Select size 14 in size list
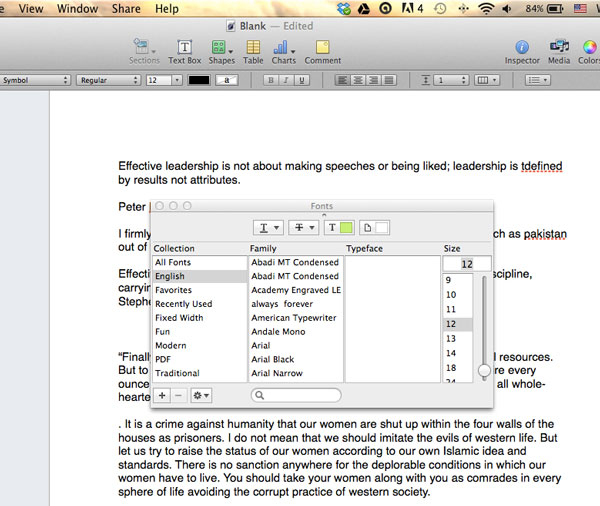600x506 pixels. click(458, 353)
